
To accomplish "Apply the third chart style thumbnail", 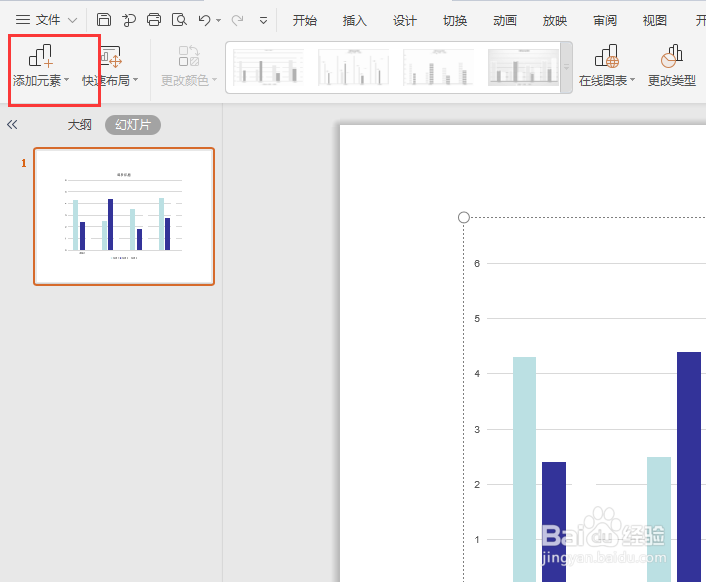I will [439, 68].
